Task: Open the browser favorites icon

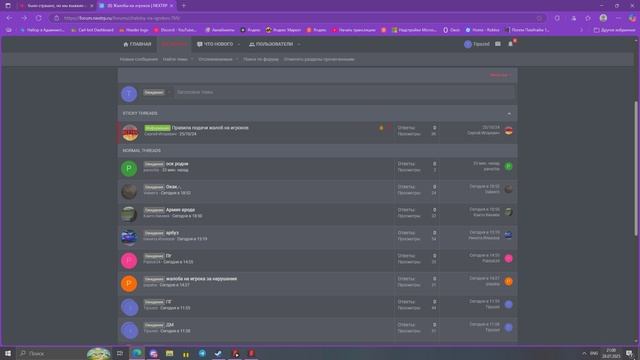Action: (588, 18)
